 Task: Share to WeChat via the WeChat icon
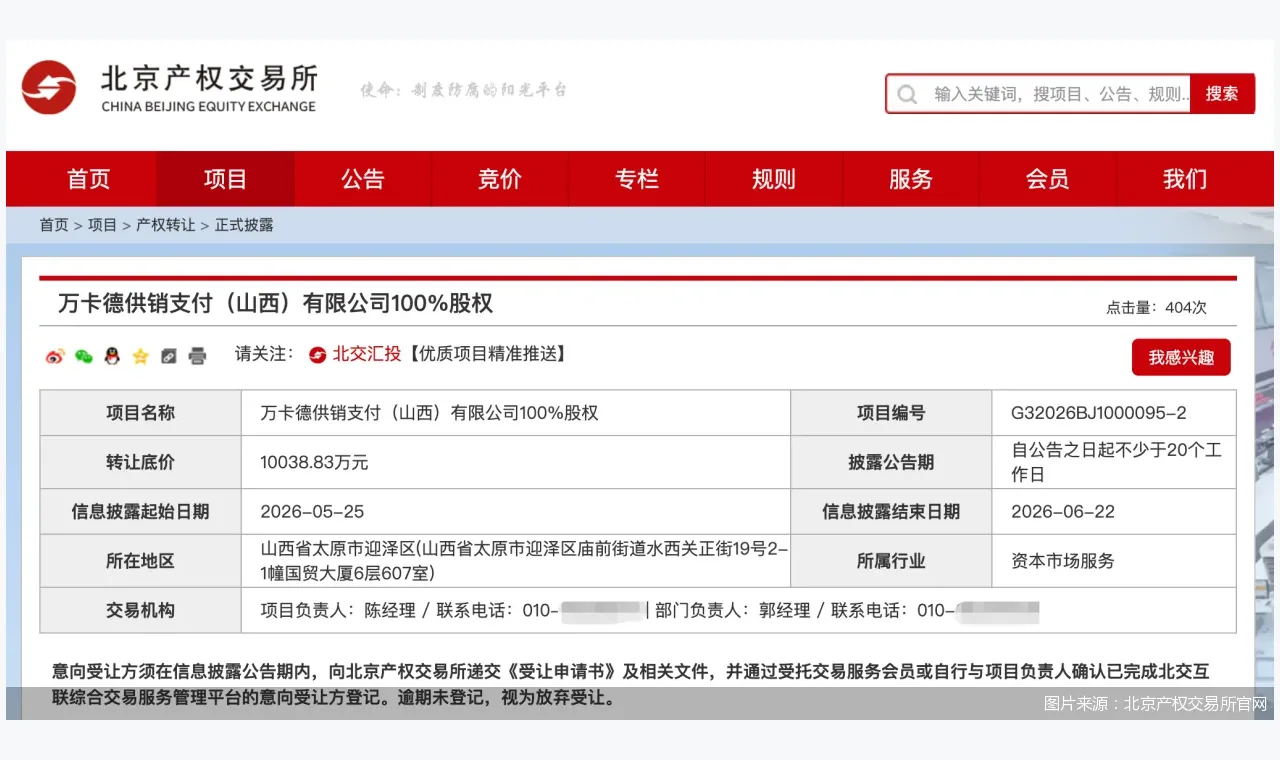(x=84, y=355)
